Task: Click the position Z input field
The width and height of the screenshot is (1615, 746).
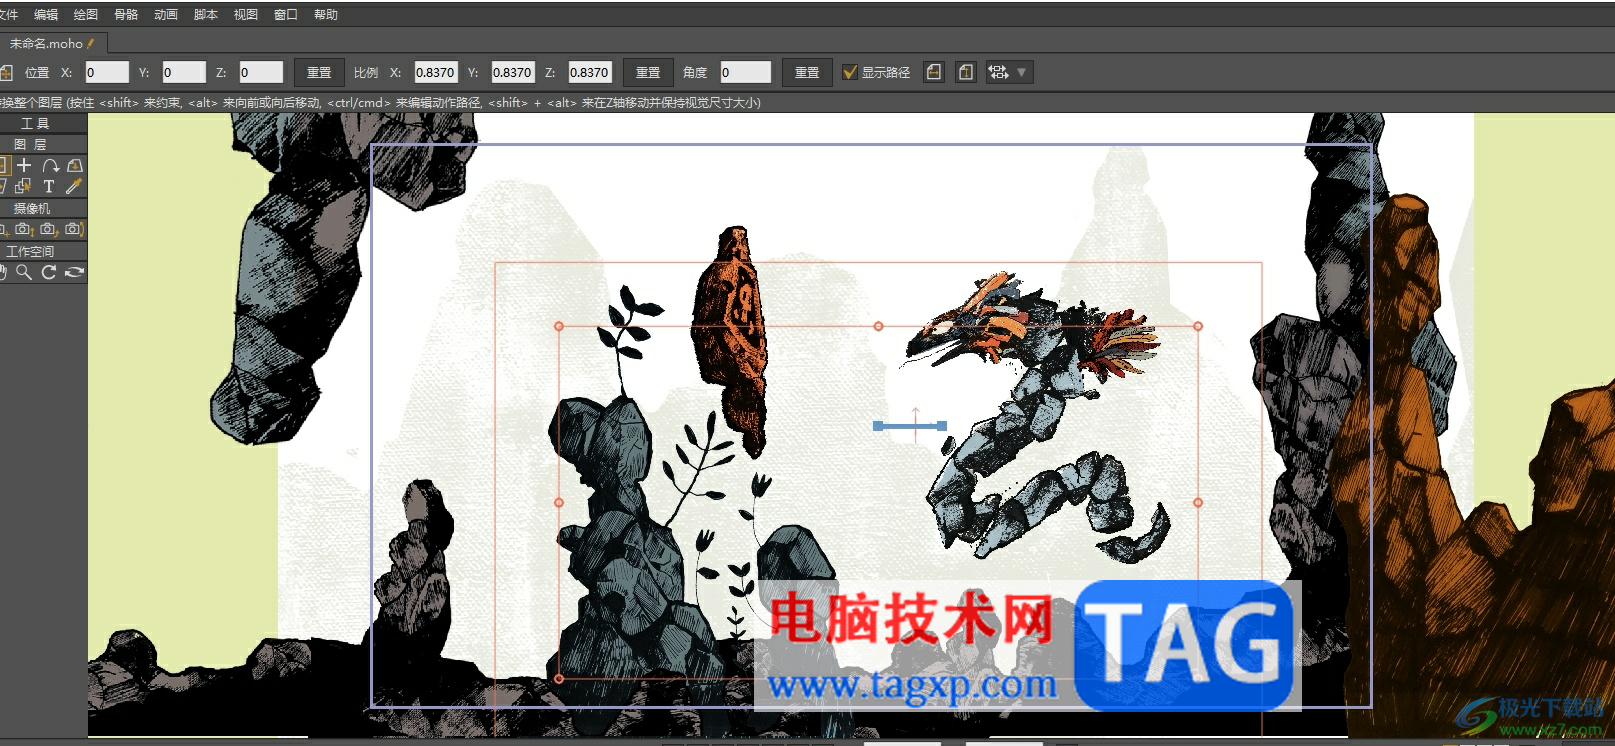Action: (x=261, y=72)
